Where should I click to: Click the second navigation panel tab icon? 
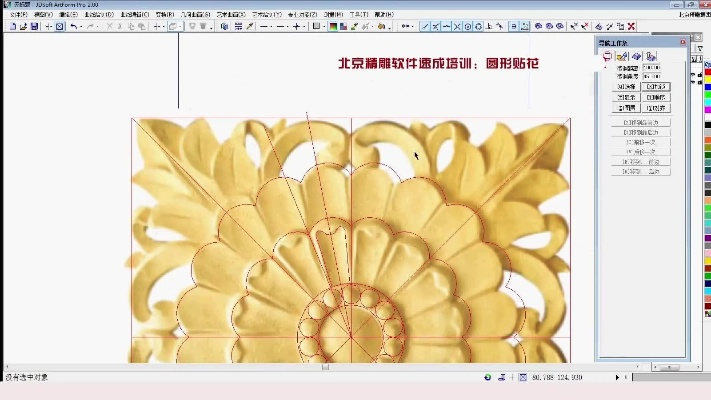point(622,56)
